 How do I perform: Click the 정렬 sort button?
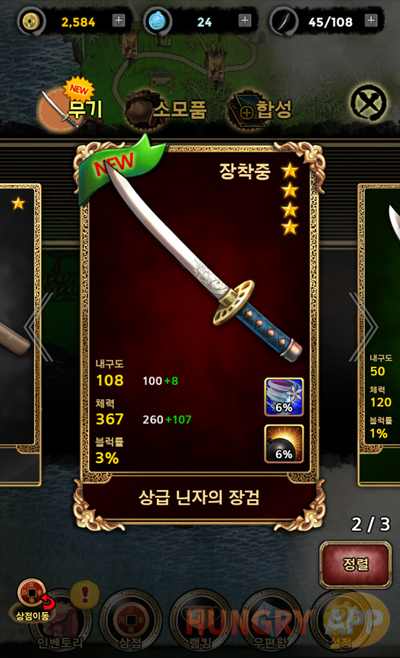point(356,564)
